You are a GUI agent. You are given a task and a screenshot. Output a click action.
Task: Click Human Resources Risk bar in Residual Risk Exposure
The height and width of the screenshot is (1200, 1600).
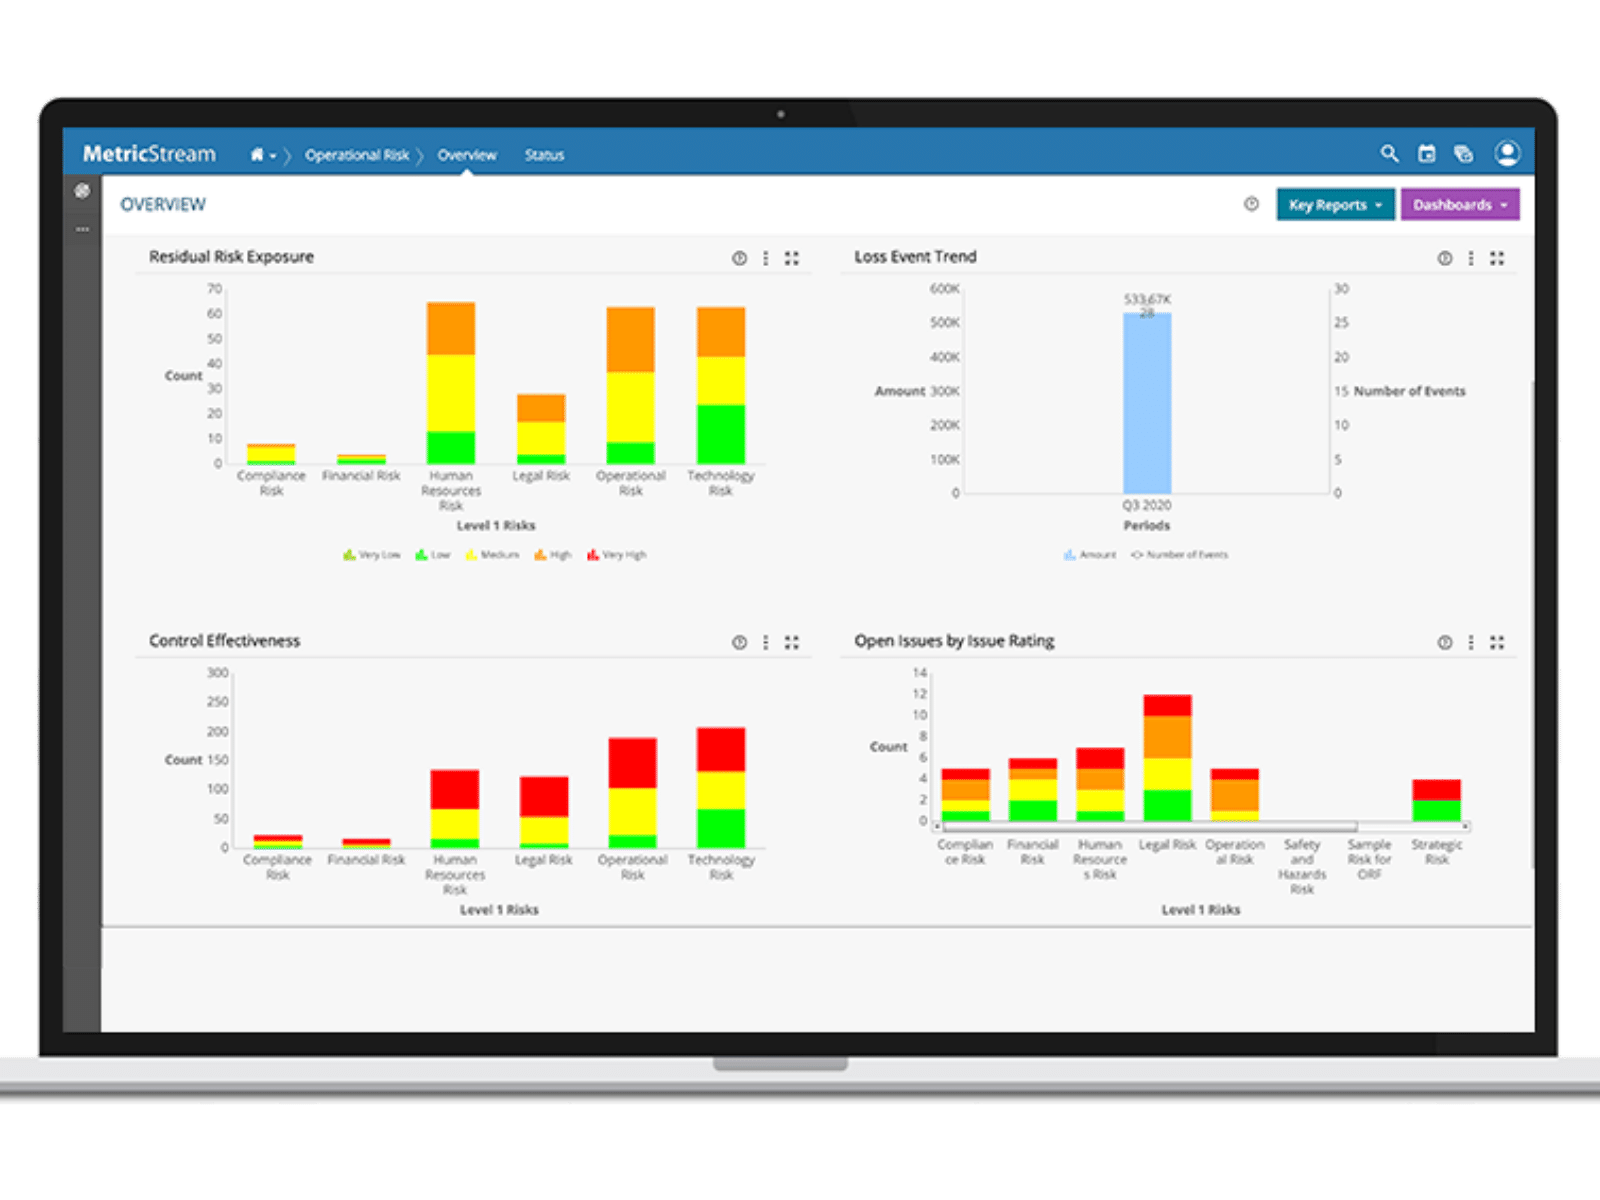point(451,383)
